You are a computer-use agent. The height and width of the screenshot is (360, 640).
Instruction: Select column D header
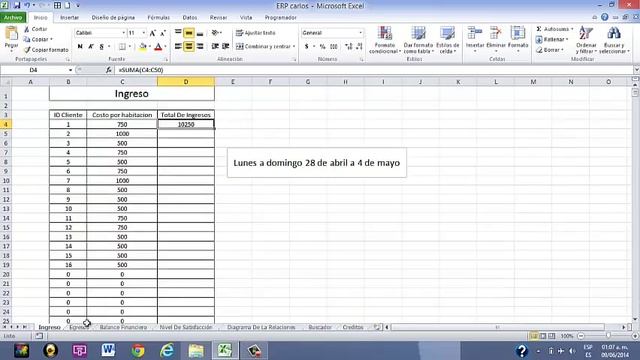(186, 82)
